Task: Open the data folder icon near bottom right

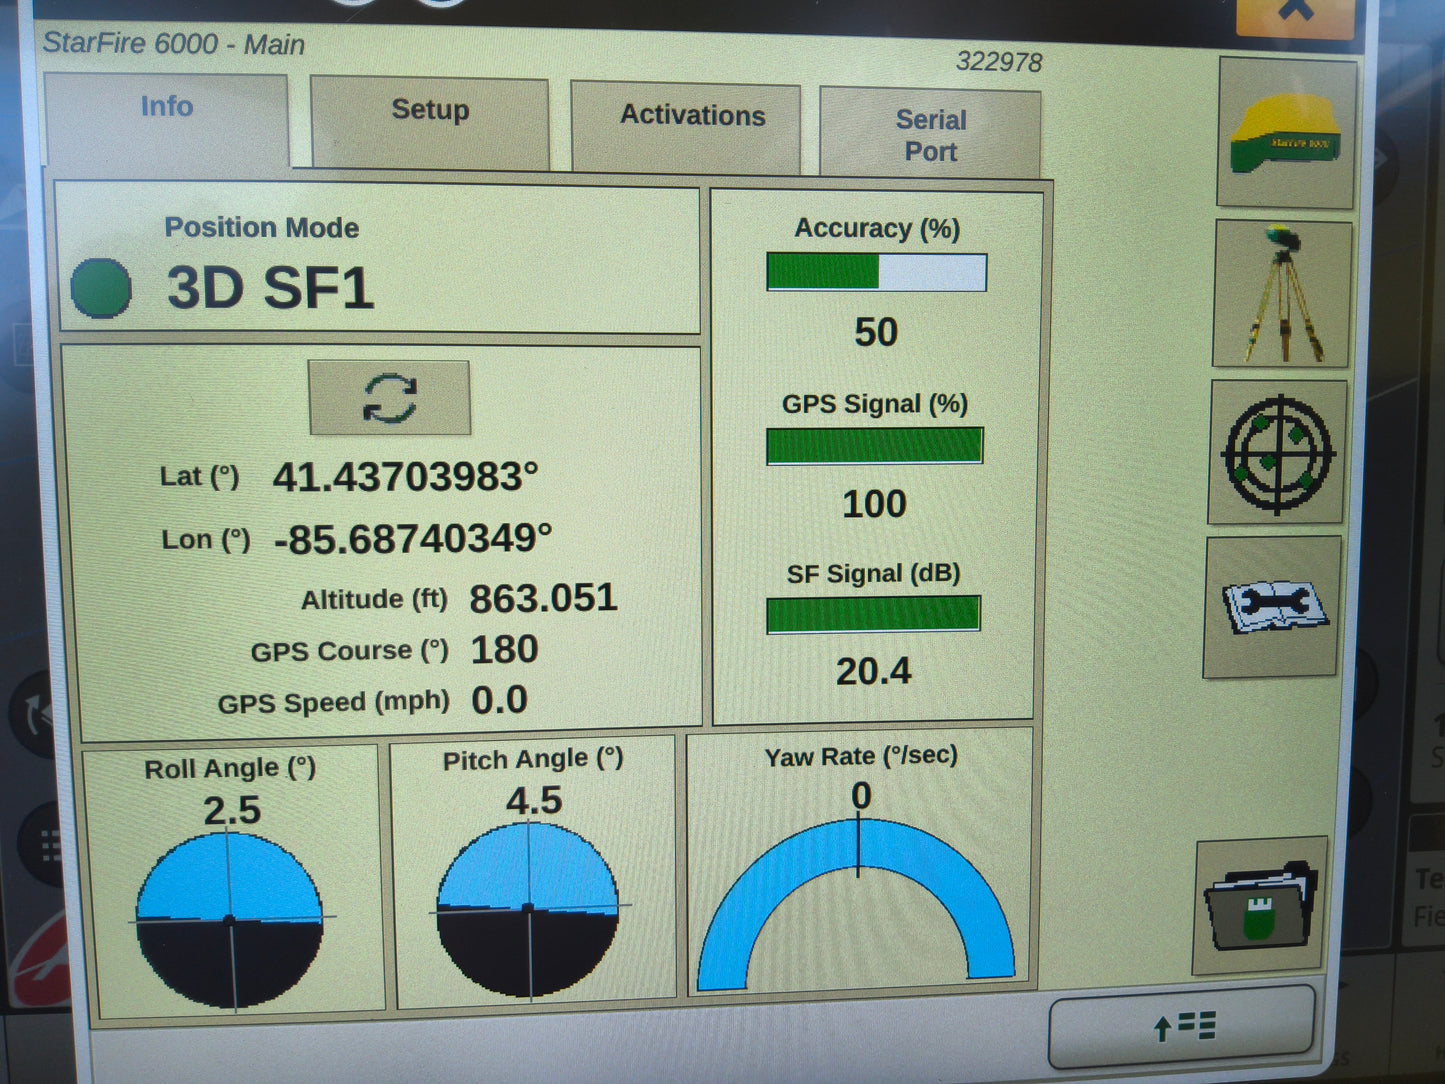Action: (x=1258, y=905)
